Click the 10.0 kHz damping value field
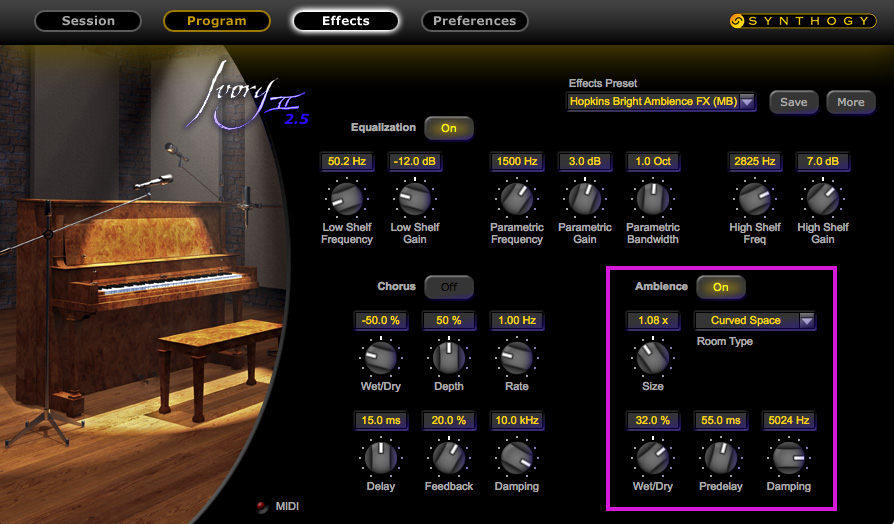Screen dimensions: 894x524 517,420
